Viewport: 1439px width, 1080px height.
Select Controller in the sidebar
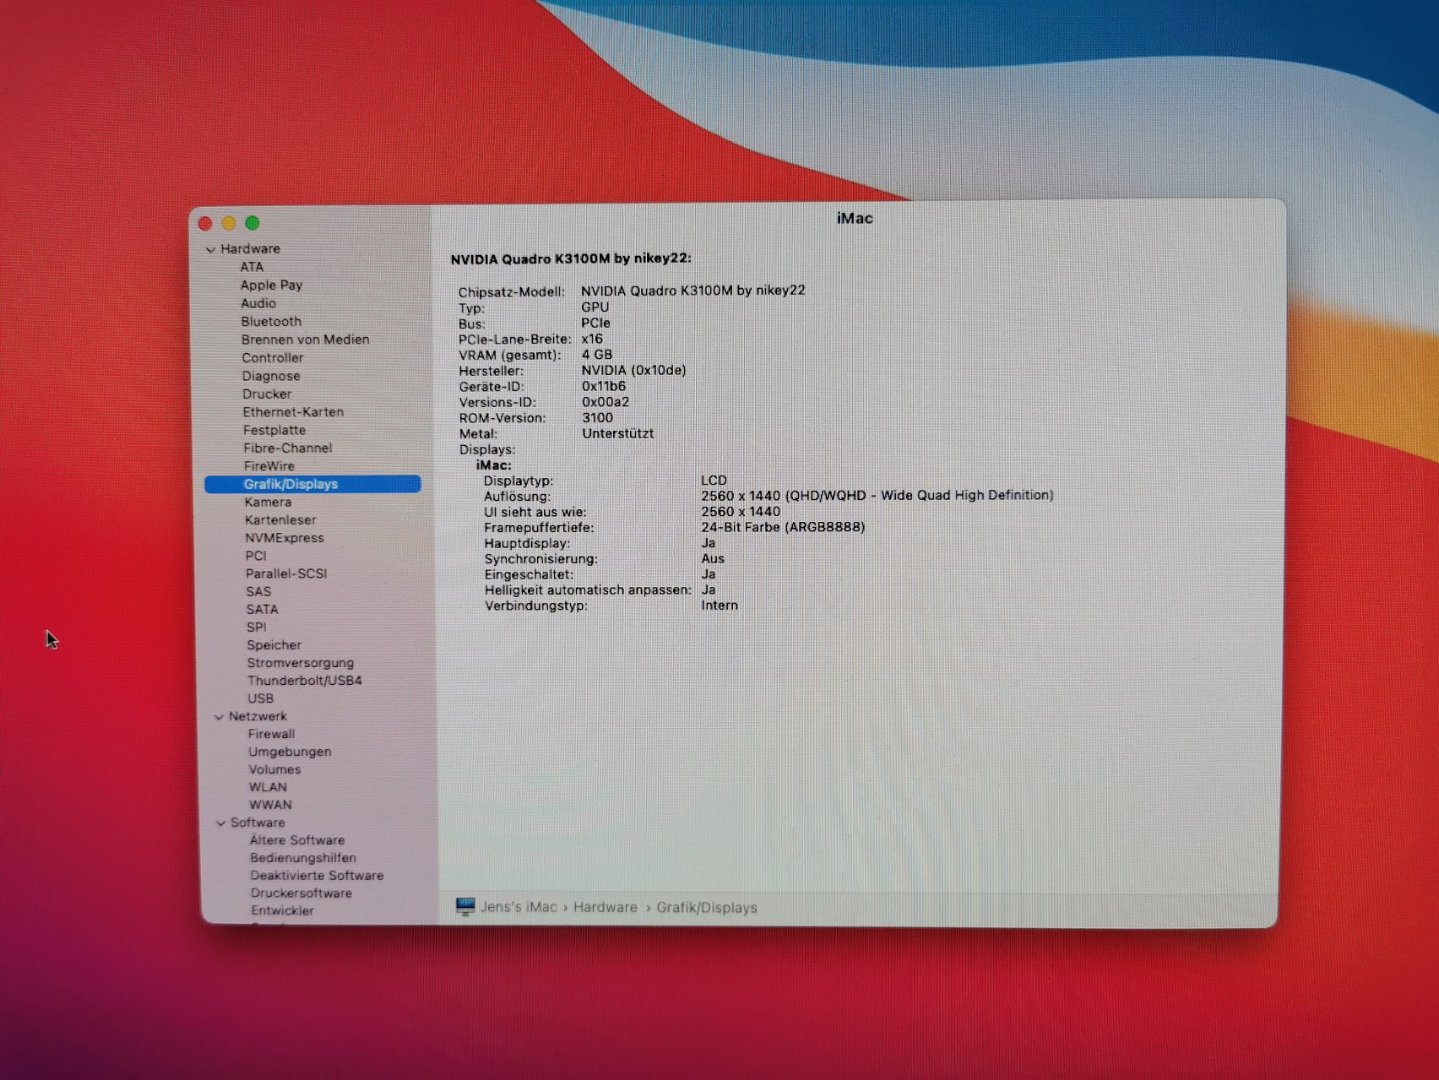[x=272, y=357]
